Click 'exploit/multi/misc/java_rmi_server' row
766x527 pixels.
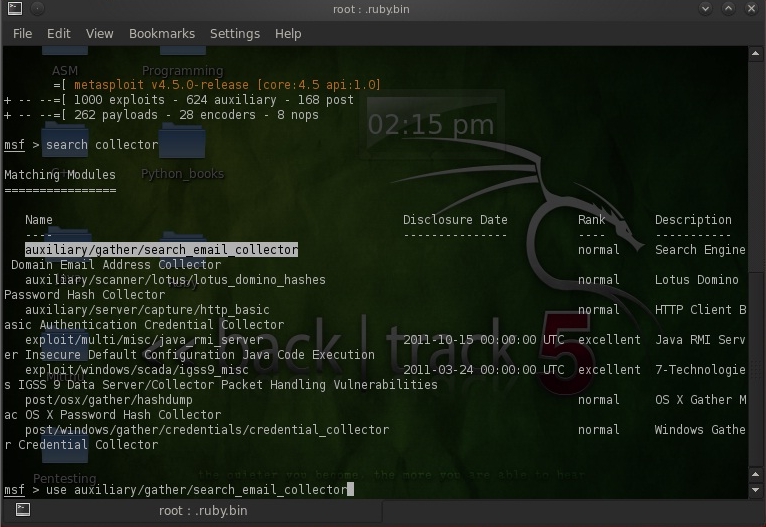click(x=144, y=339)
